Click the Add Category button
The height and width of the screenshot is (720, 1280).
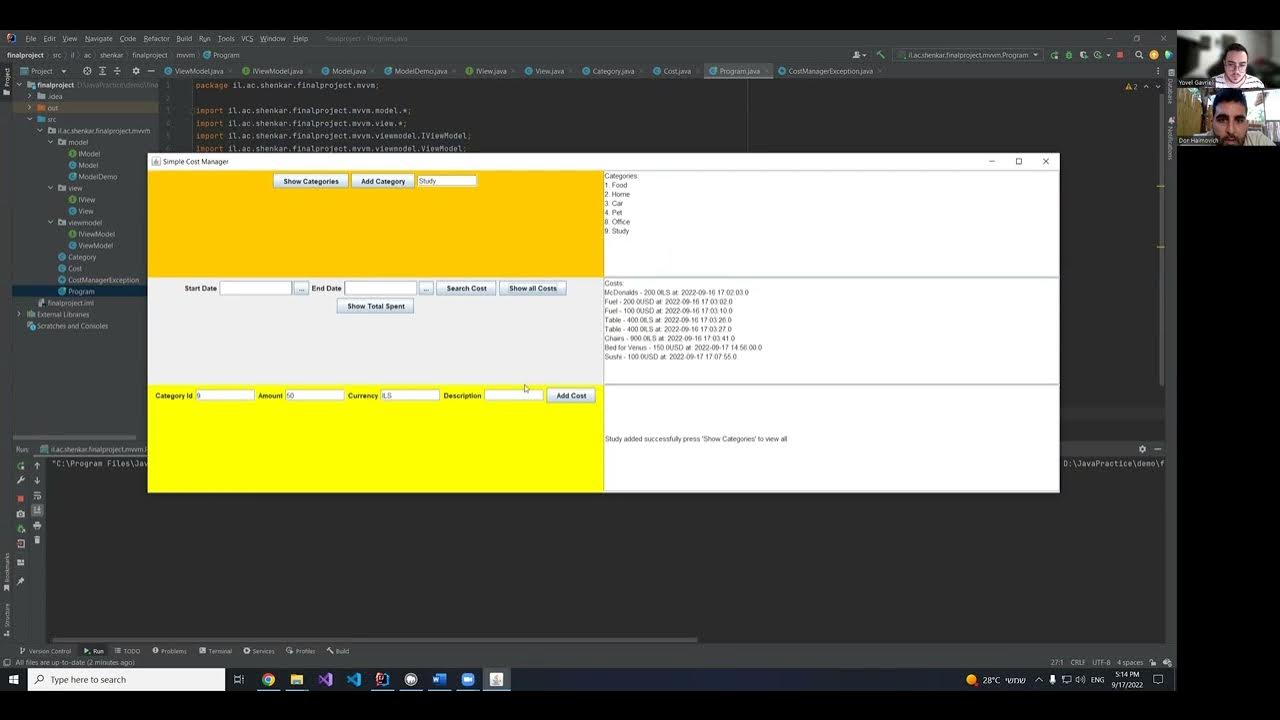383,181
